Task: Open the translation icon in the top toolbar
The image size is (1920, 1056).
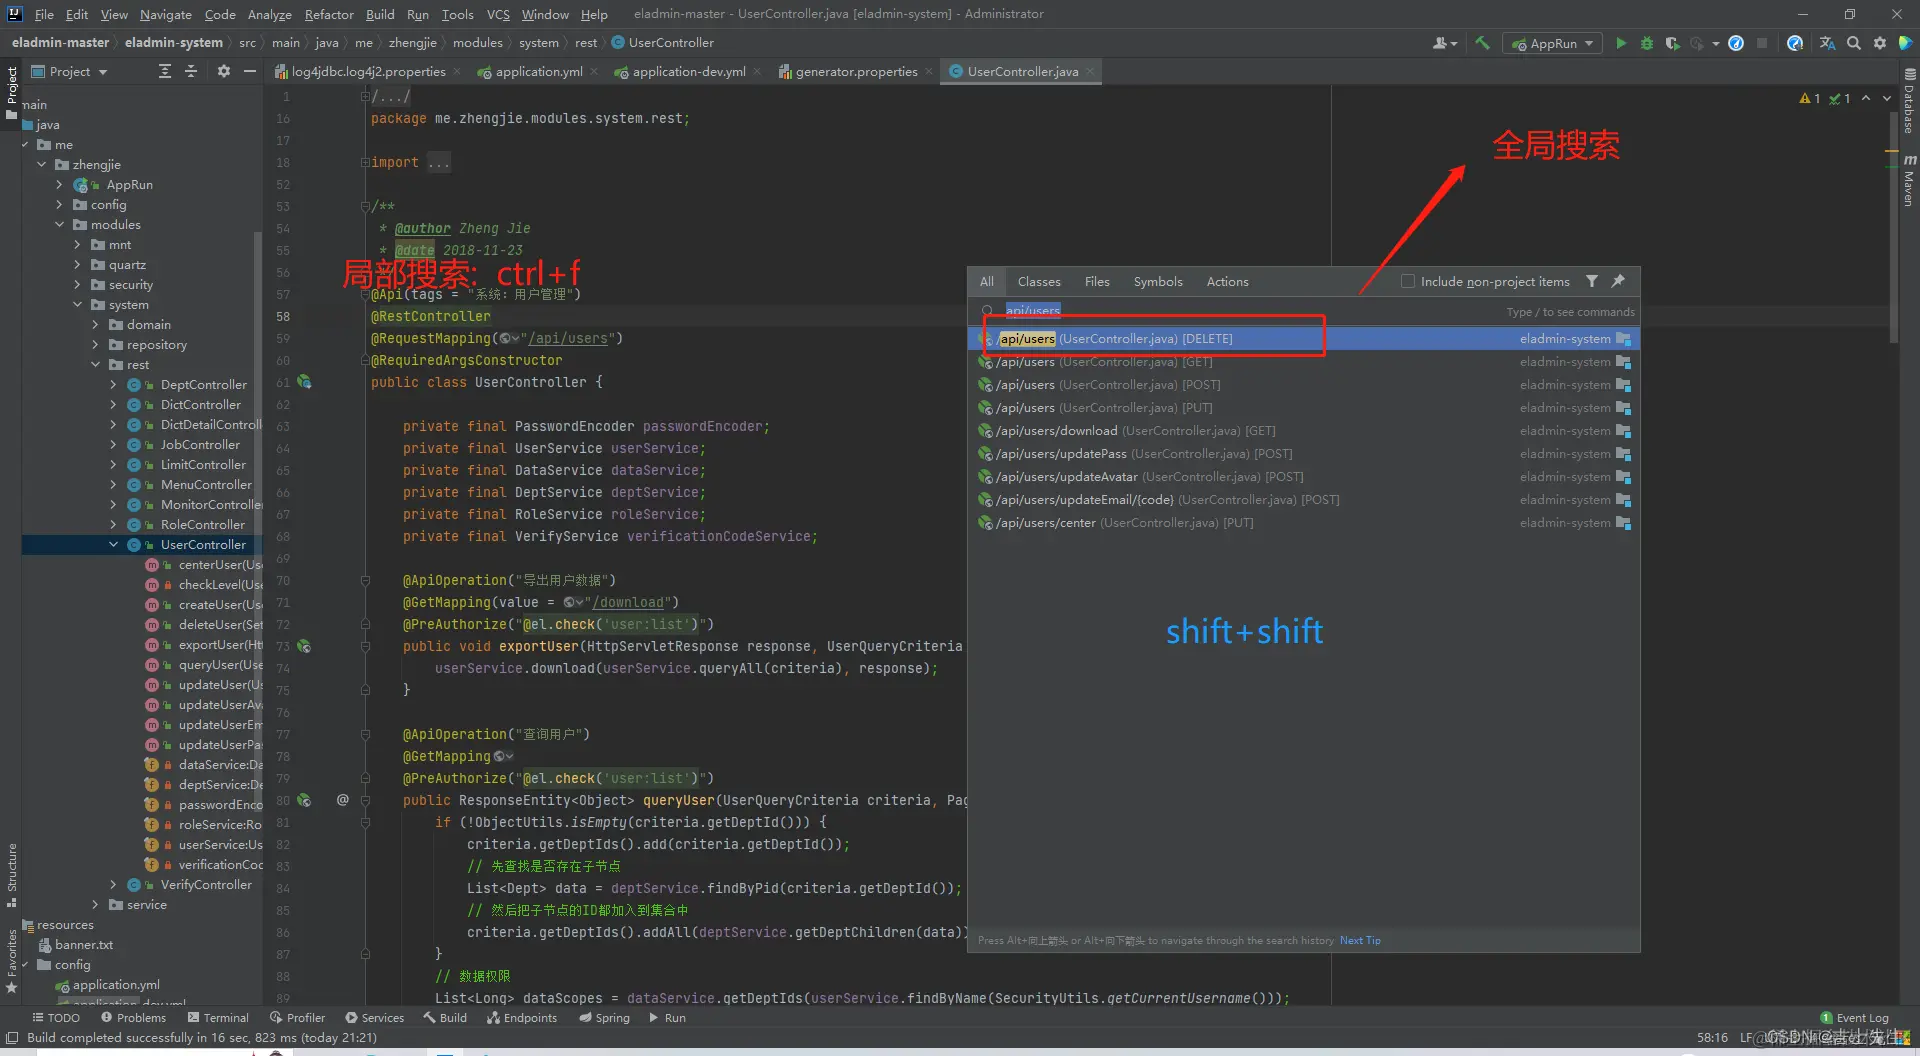Action: 1827,43
